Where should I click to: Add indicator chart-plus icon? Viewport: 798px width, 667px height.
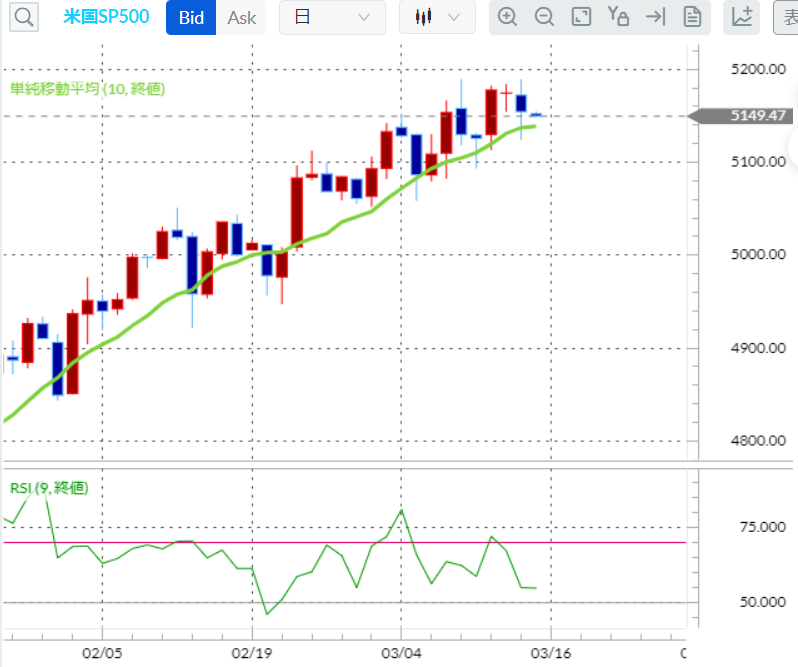click(x=742, y=17)
